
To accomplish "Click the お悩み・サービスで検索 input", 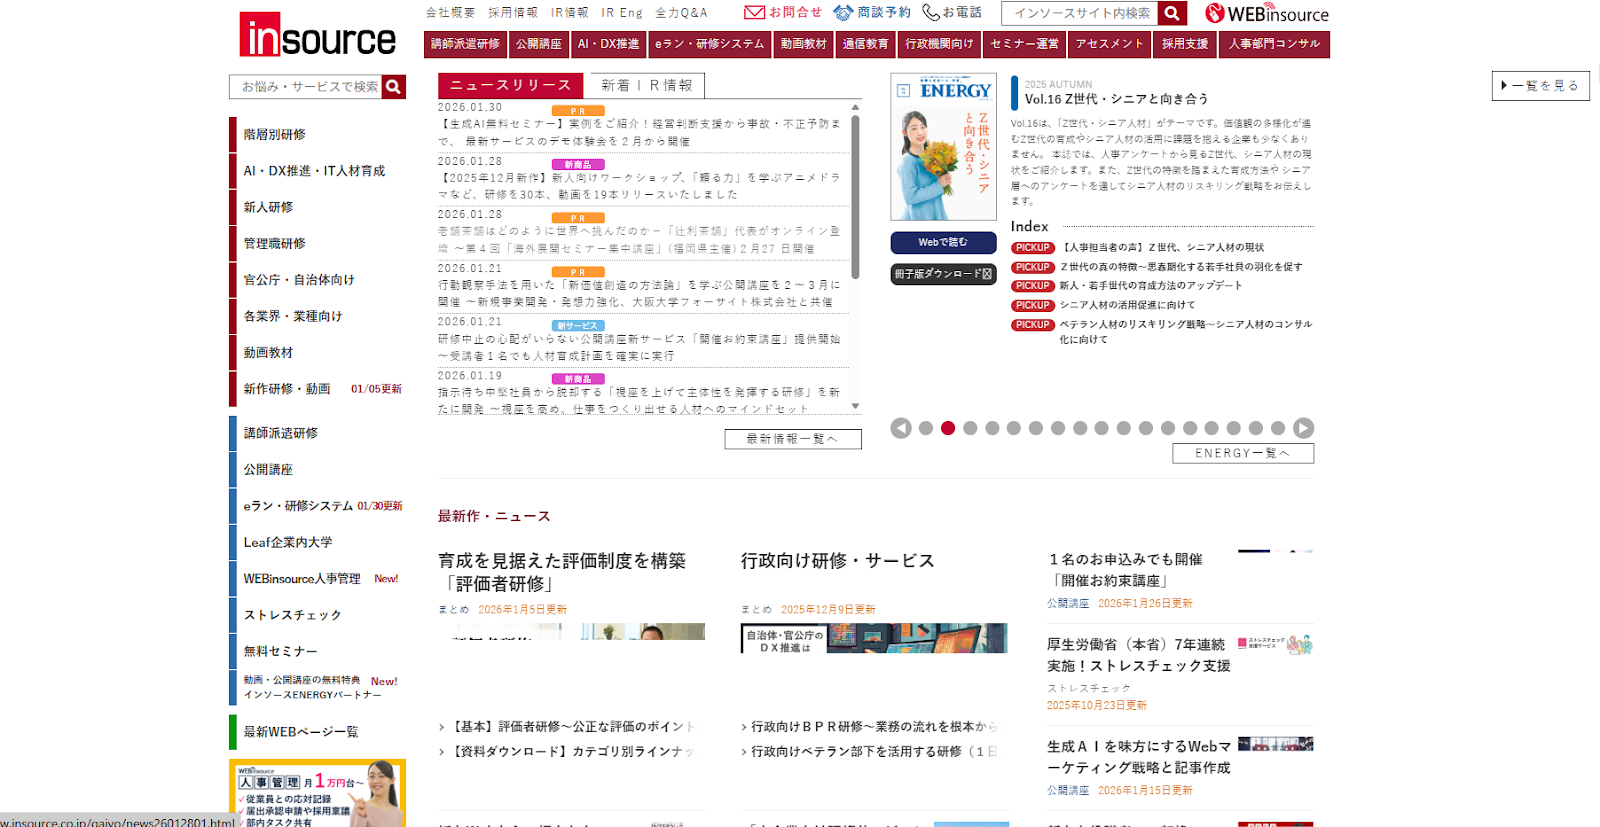I will tap(306, 87).
